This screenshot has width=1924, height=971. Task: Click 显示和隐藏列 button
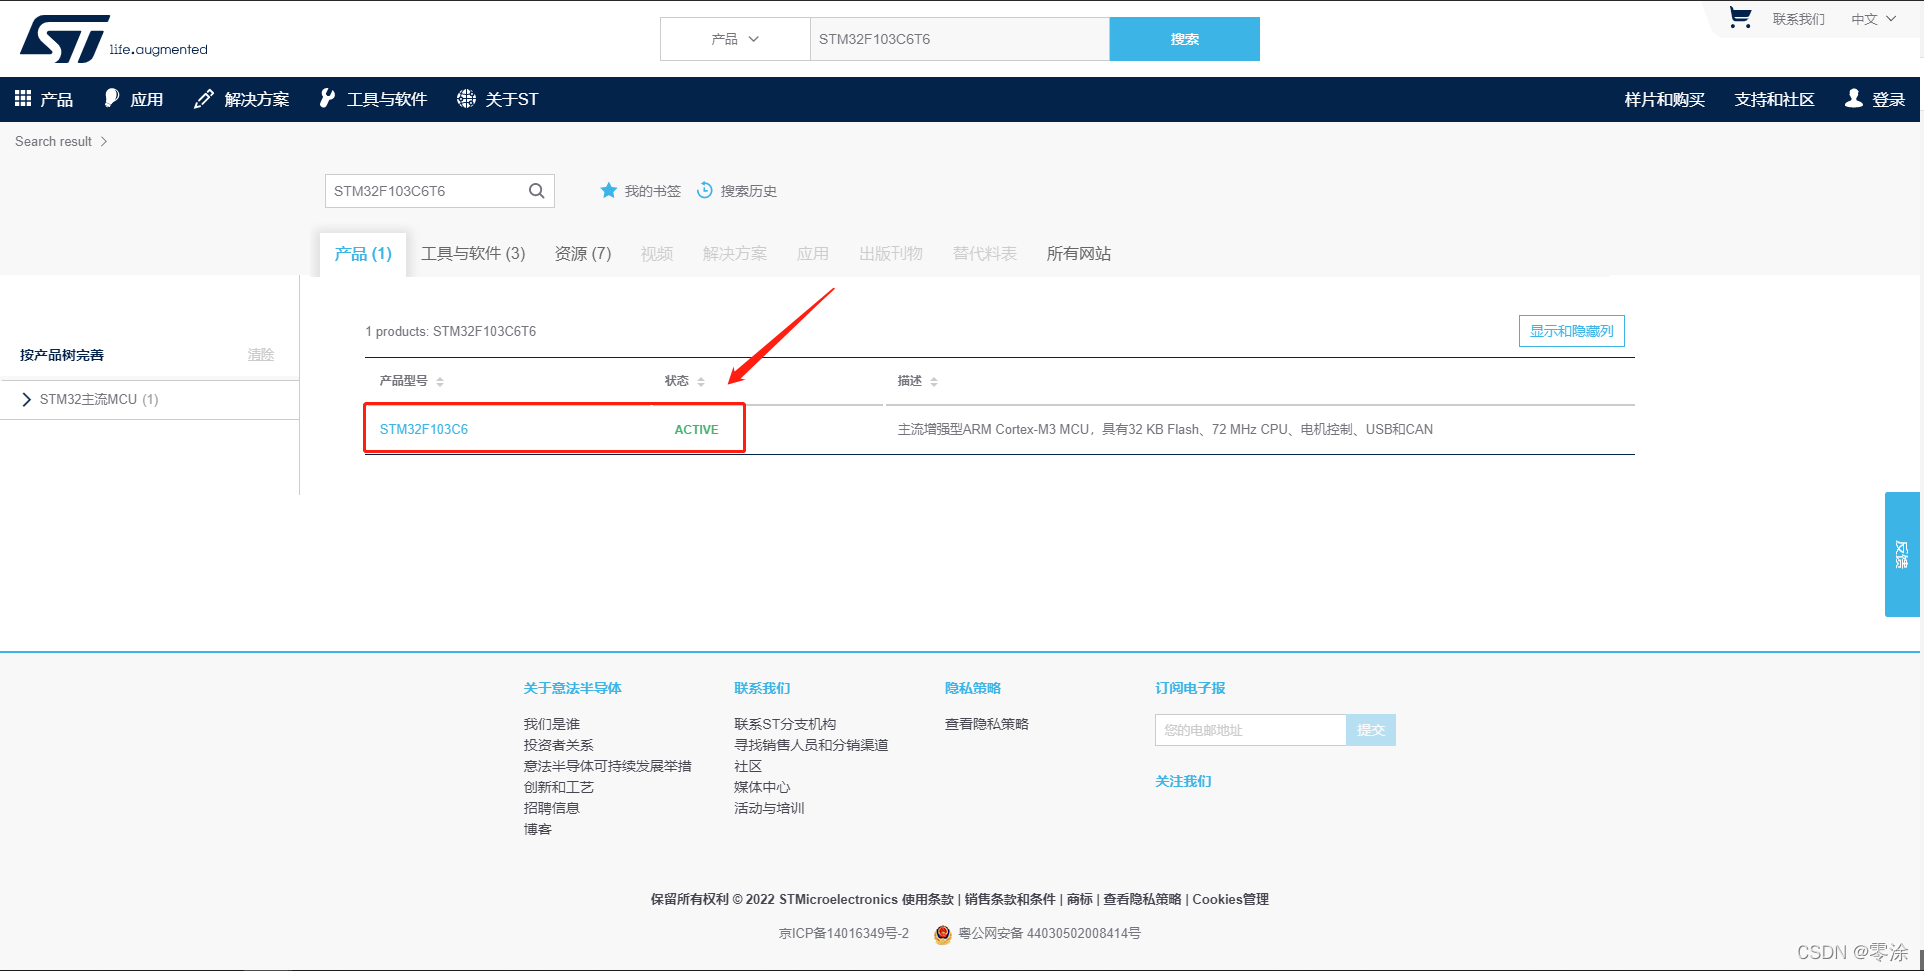[x=1571, y=331]
